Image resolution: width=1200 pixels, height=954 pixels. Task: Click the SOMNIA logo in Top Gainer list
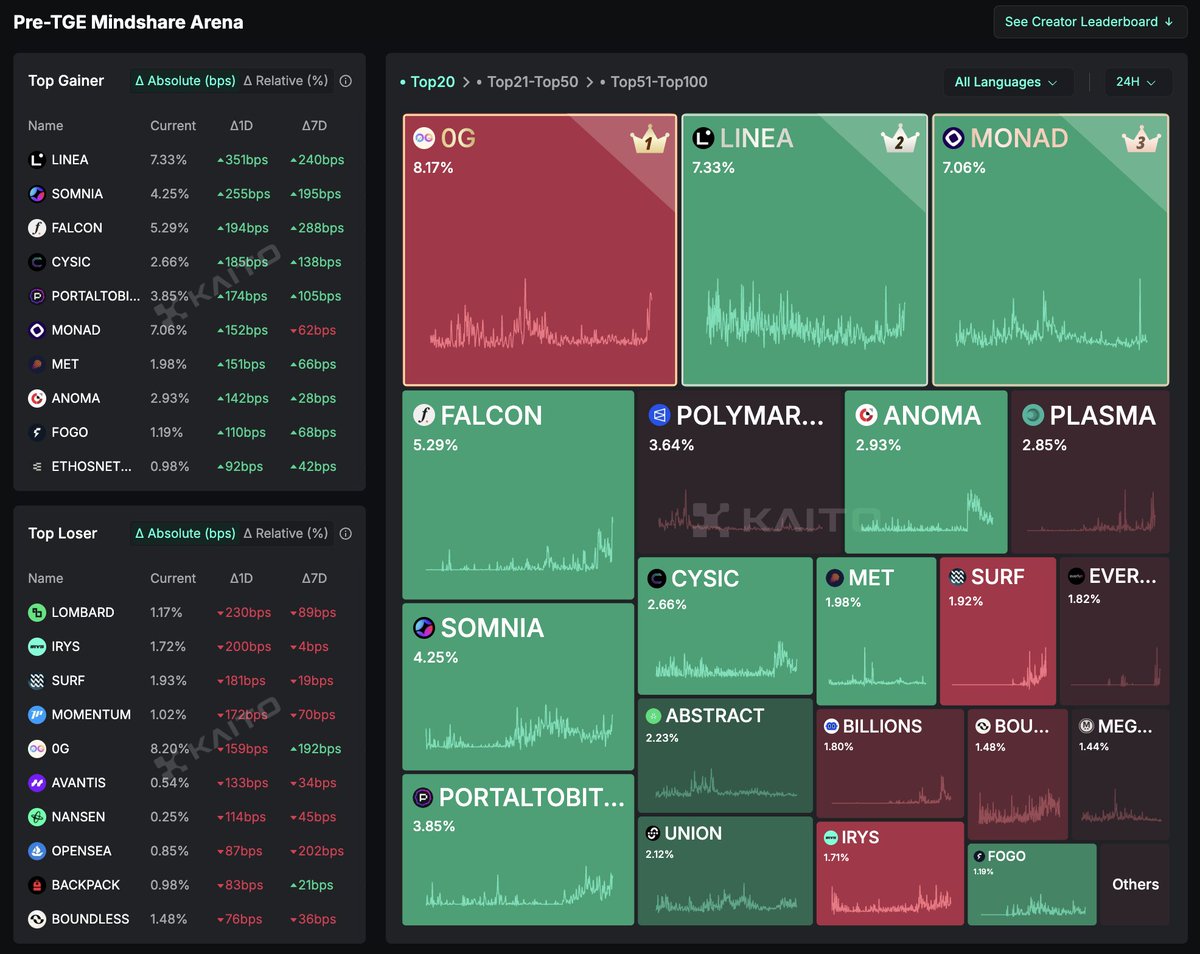point(37,194)
